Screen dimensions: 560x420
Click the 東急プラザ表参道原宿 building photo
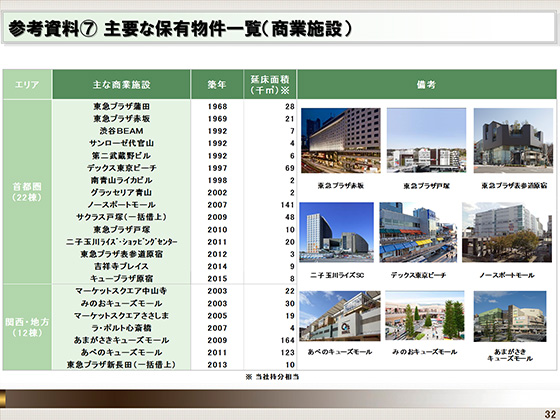tap(513, 140)
